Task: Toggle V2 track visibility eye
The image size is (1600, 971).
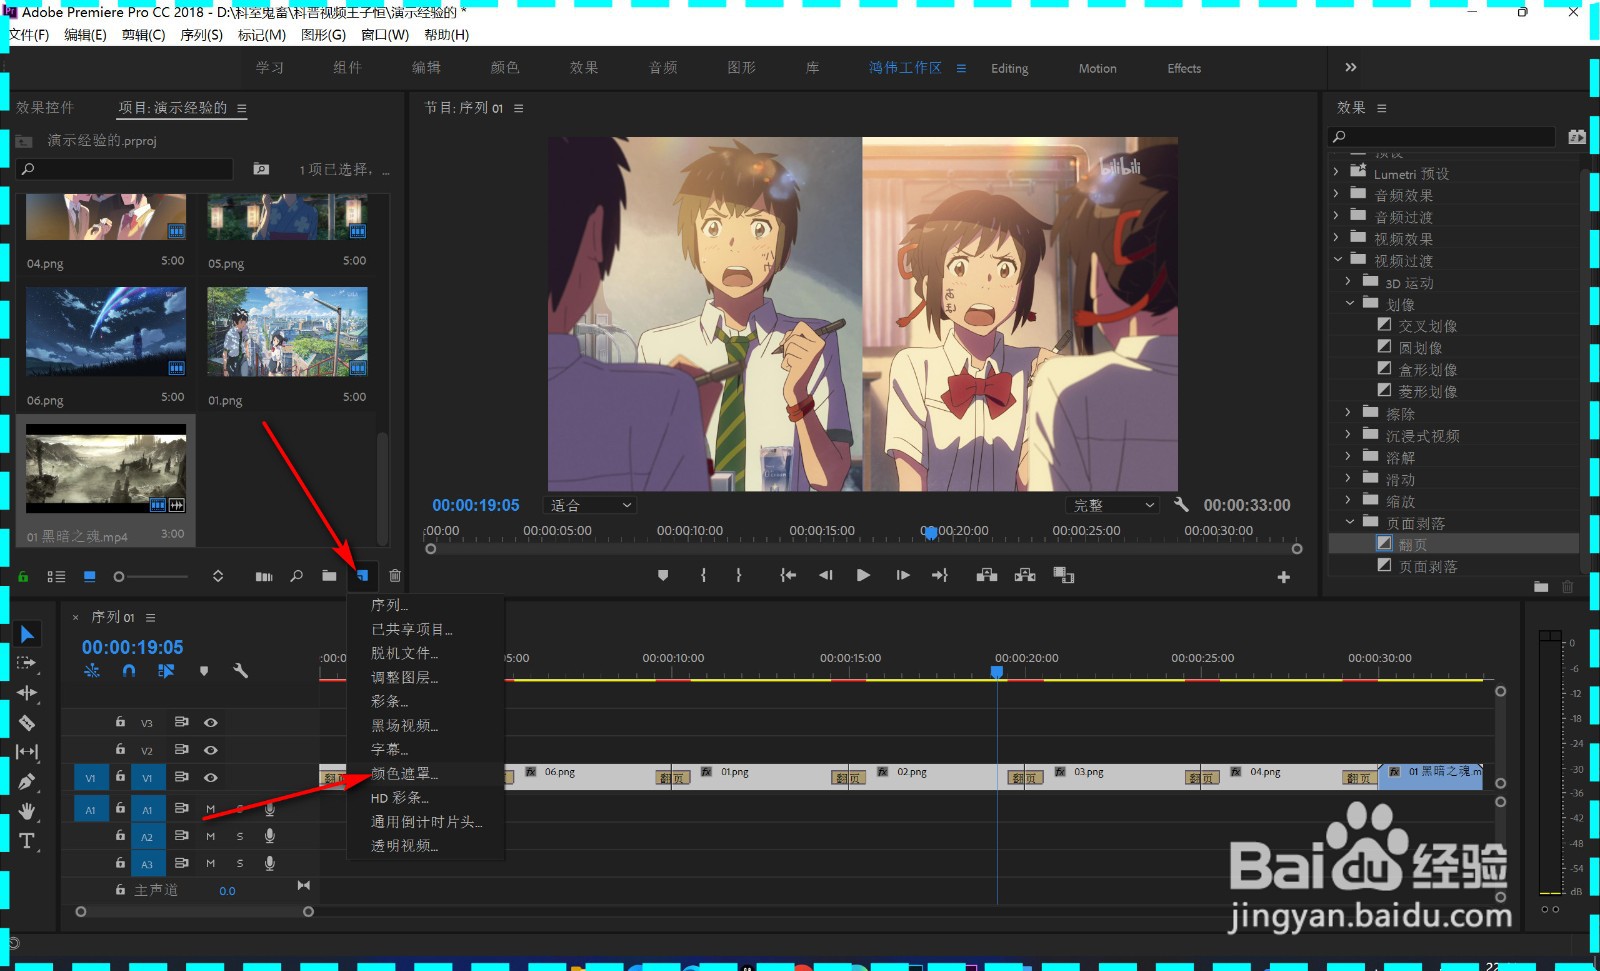Action: point(211,749)
